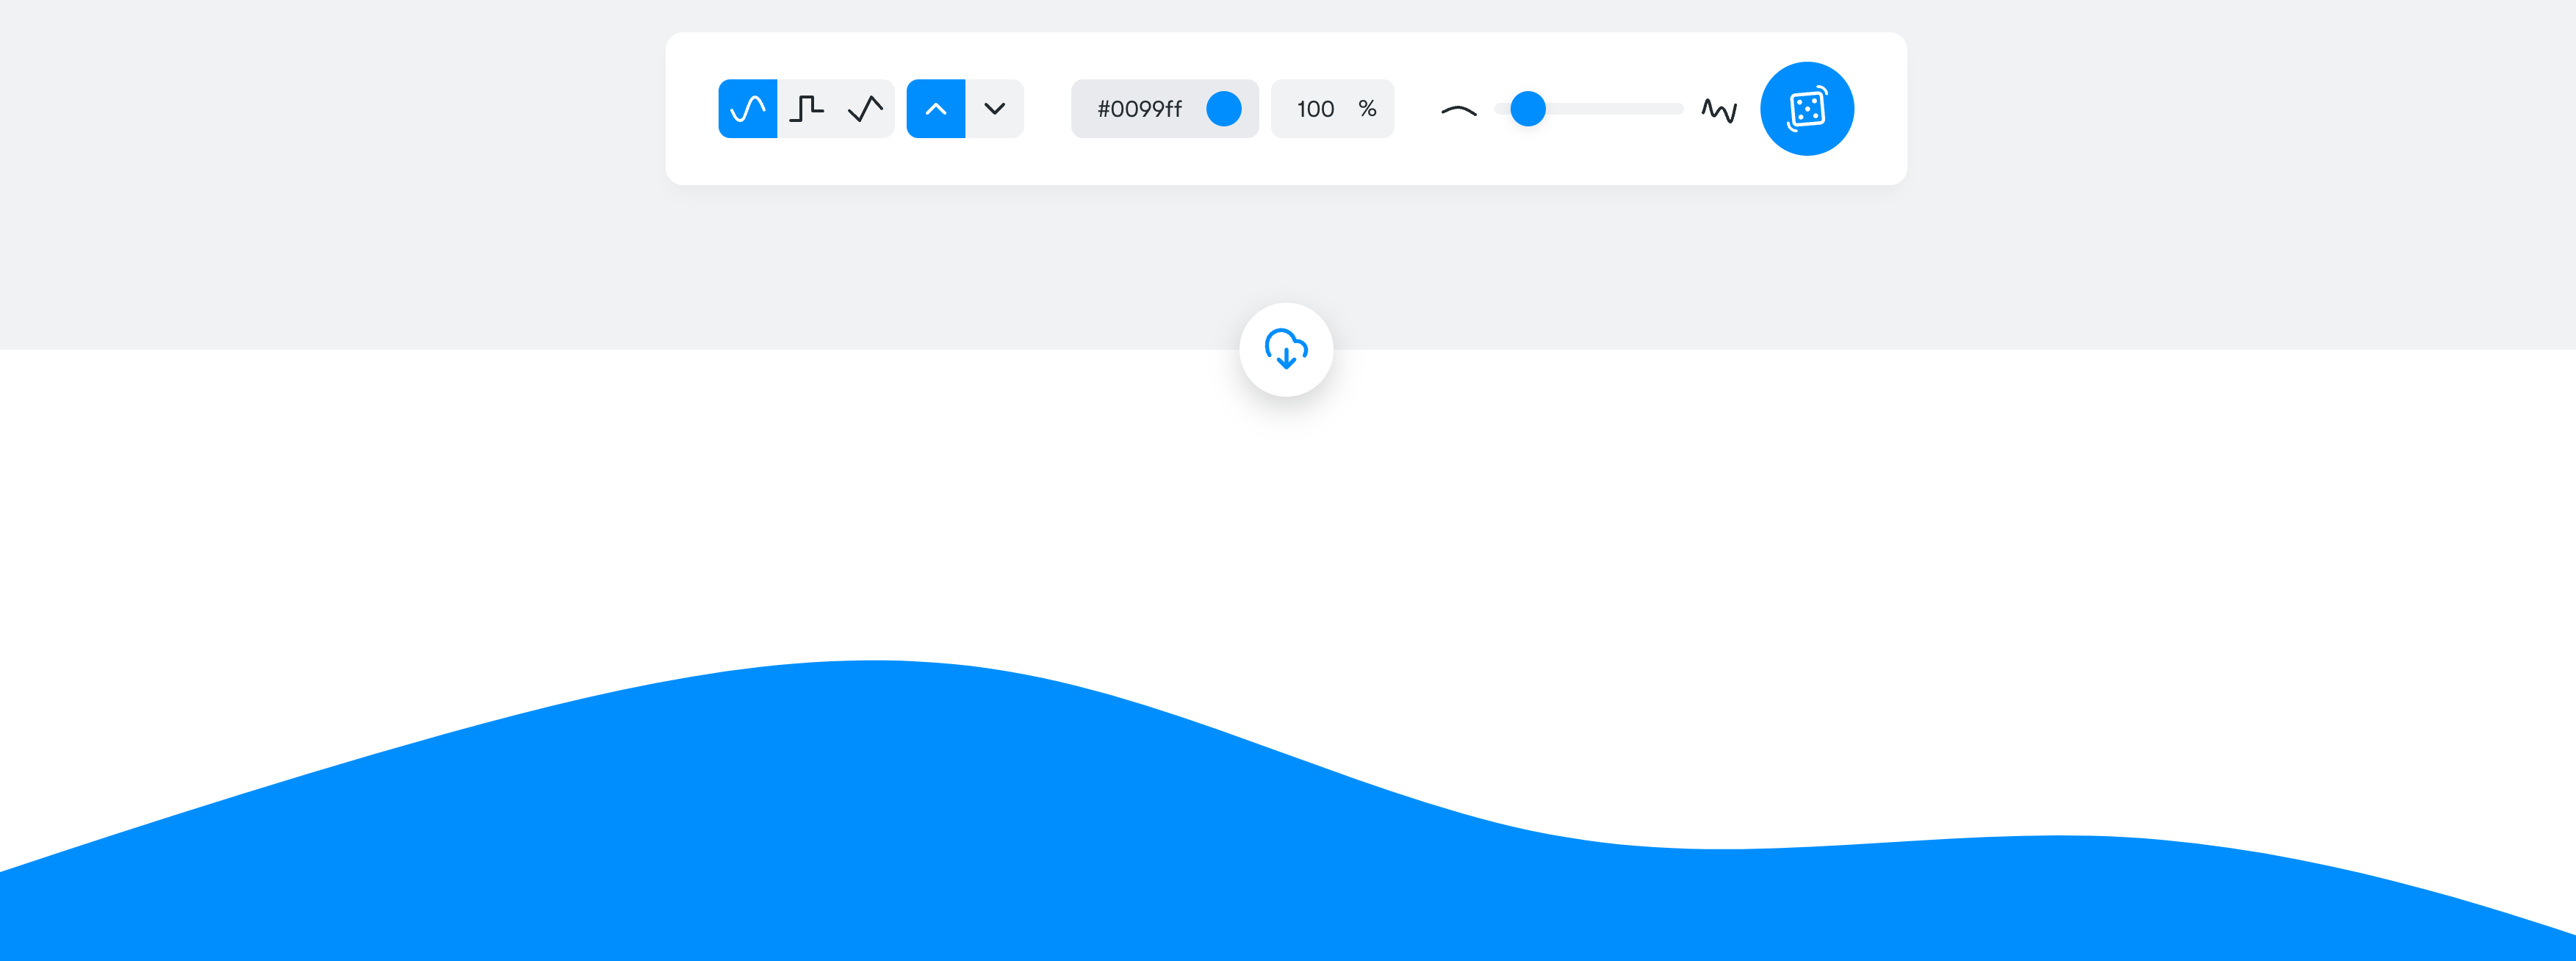
Task: Flip wave upward with up chevron
Action: tap(935, 108)
